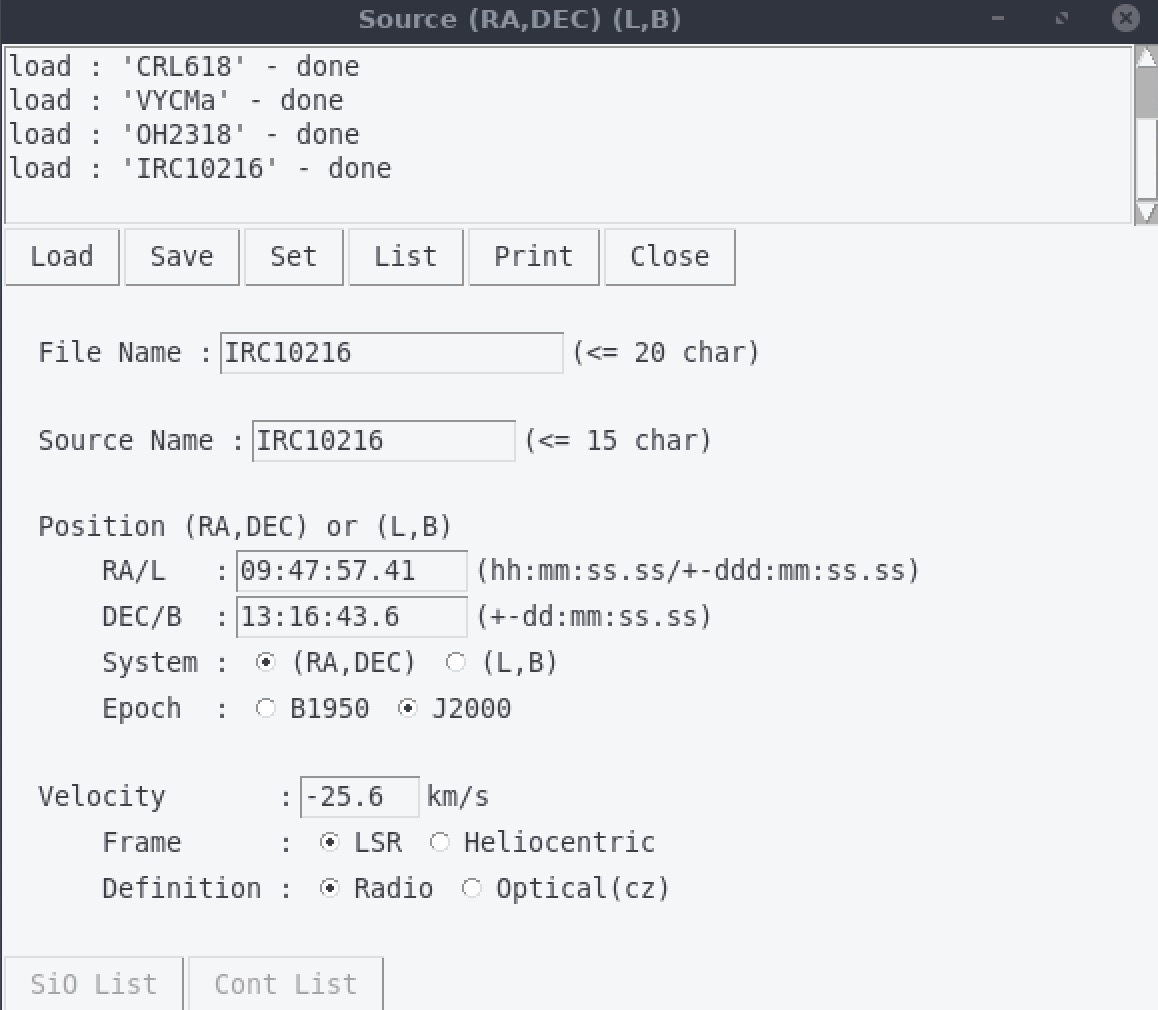Viewport: 1158px width, 1010px height.
Task: Pick the Optical(cz) velocity definition
Action: click(x=472, y=889)
